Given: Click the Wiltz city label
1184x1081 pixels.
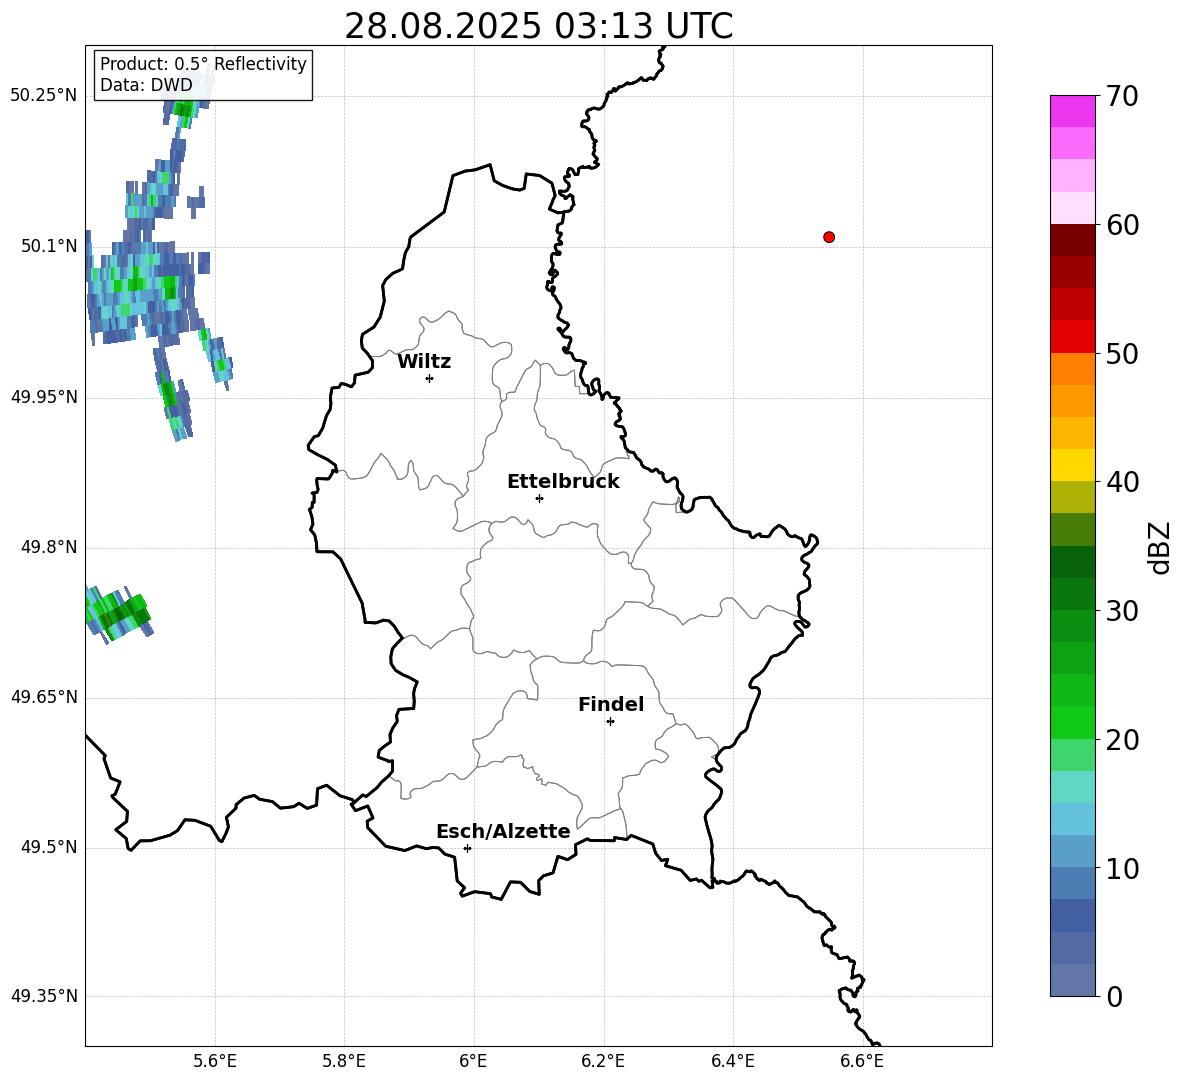Looking at the screenshot, I should click(424, 362).
